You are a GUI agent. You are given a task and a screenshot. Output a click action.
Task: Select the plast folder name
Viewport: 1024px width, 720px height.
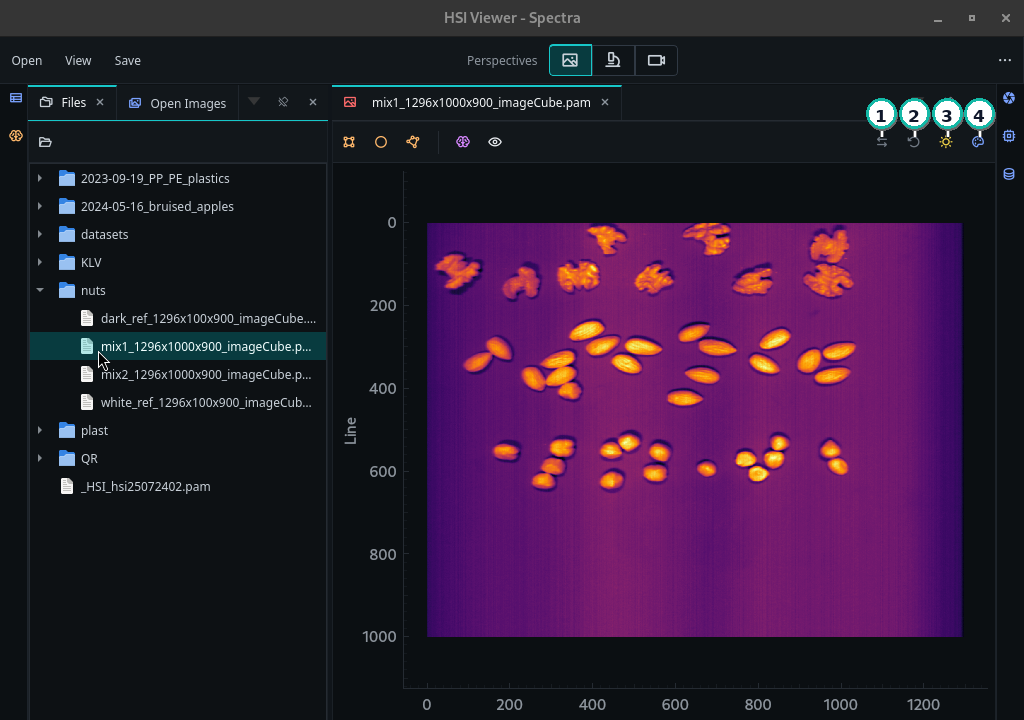[94, 431]
